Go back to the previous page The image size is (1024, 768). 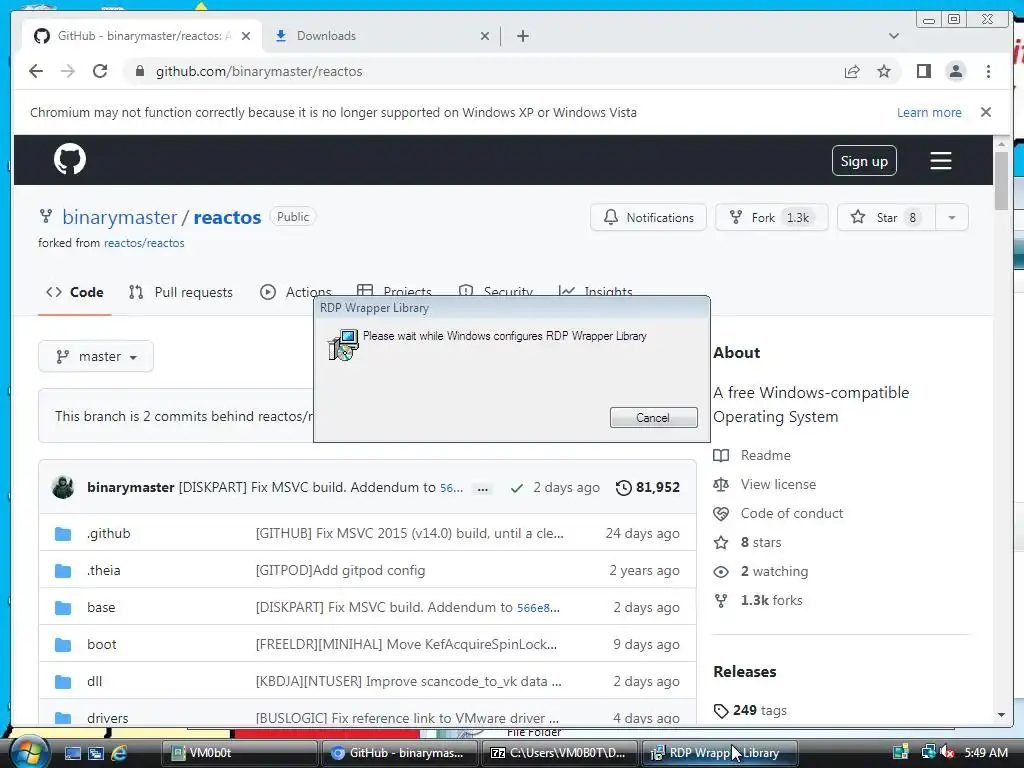[36, 71]
